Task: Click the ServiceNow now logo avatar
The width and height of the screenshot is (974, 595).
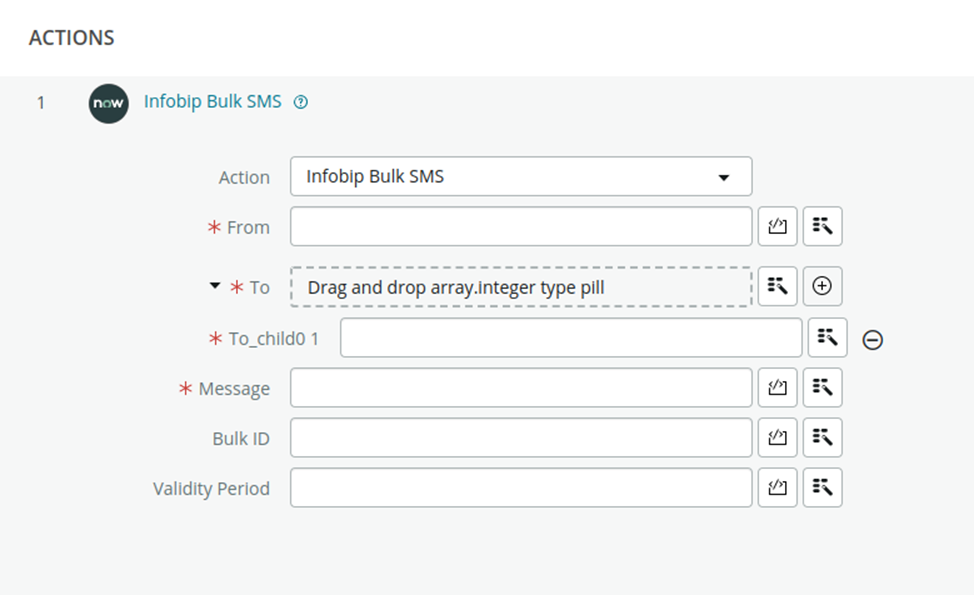Action: click(108, 102)
